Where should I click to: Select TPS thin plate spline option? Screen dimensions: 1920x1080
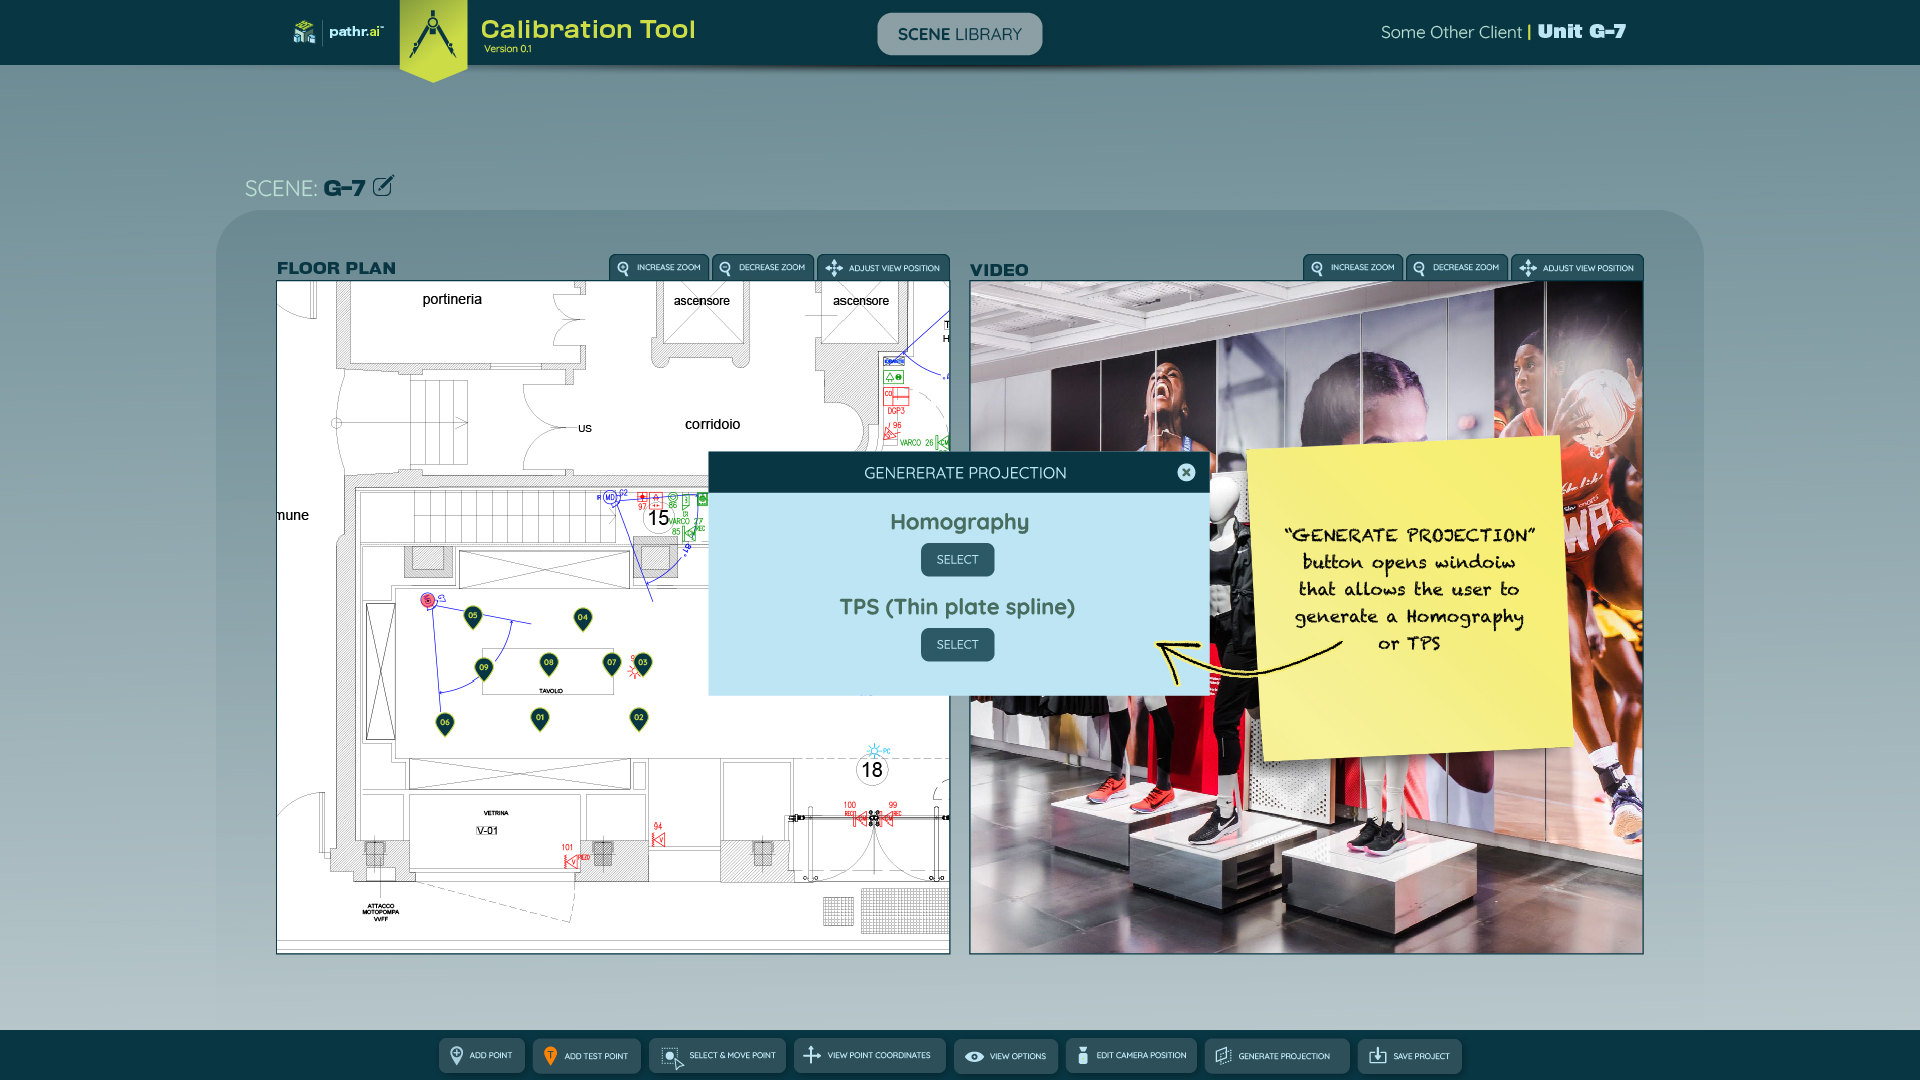(x=957, y=645)
